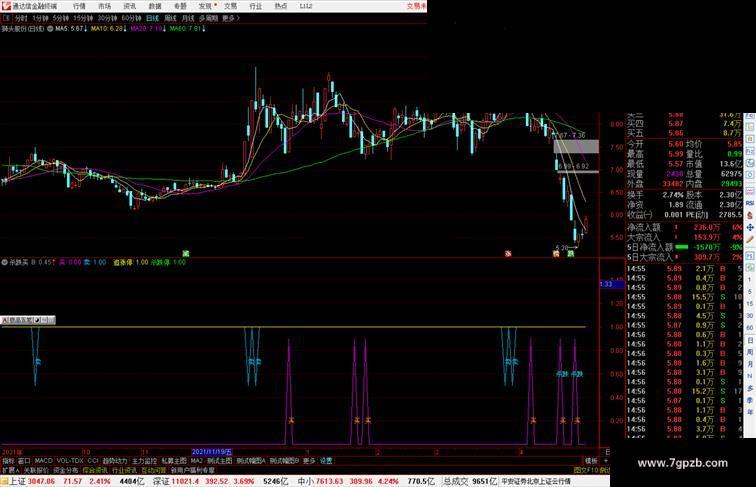This screenshot has width=756, height=487.
Task: Open the 数据 menu
Action: (x=155, y=6)
